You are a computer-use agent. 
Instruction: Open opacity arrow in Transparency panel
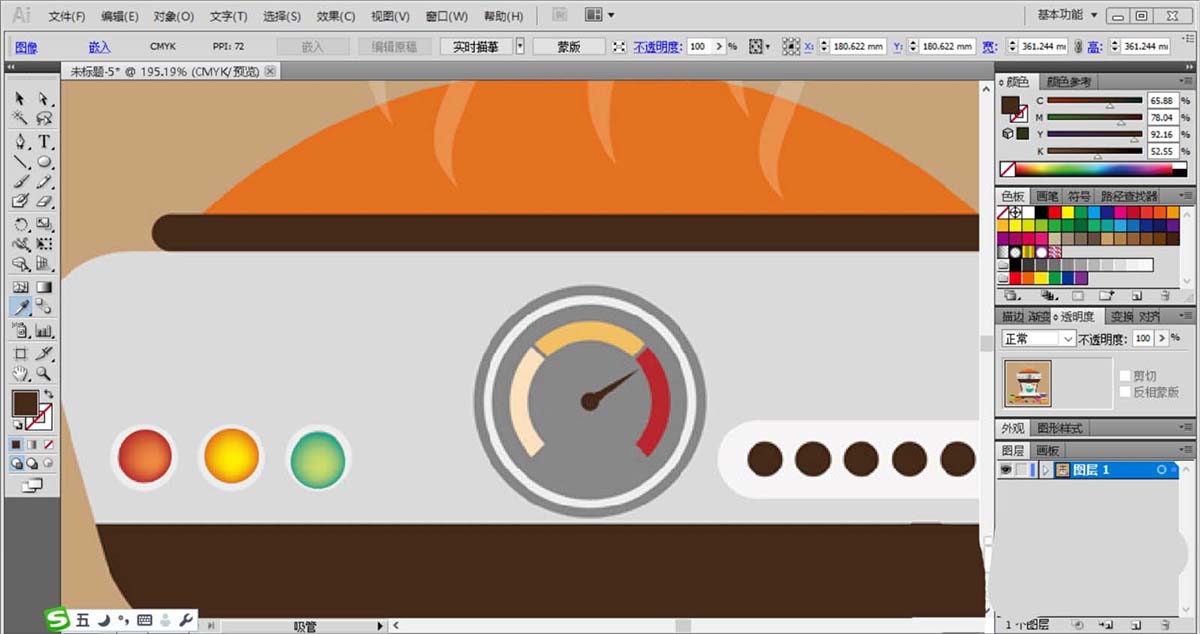coord(1162,339)
